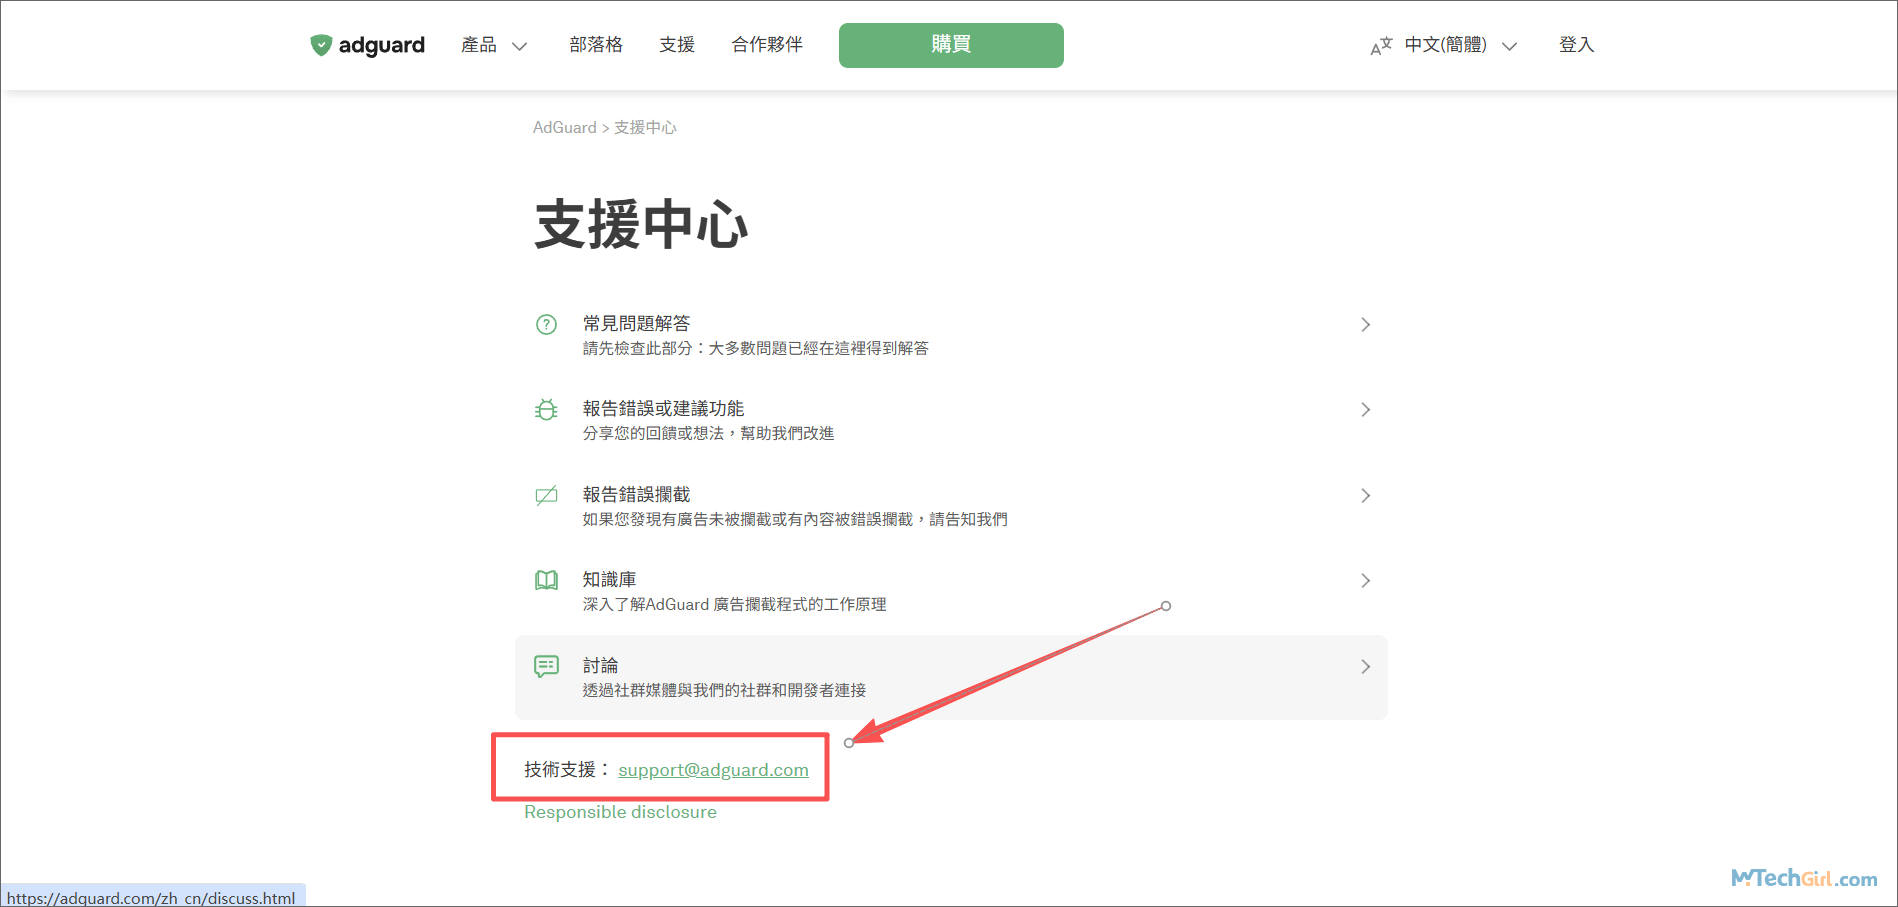The width and height of the screenshot is (1898, 907).
Task: Click the 登入 login link
Action: (x=1576, y=45)
